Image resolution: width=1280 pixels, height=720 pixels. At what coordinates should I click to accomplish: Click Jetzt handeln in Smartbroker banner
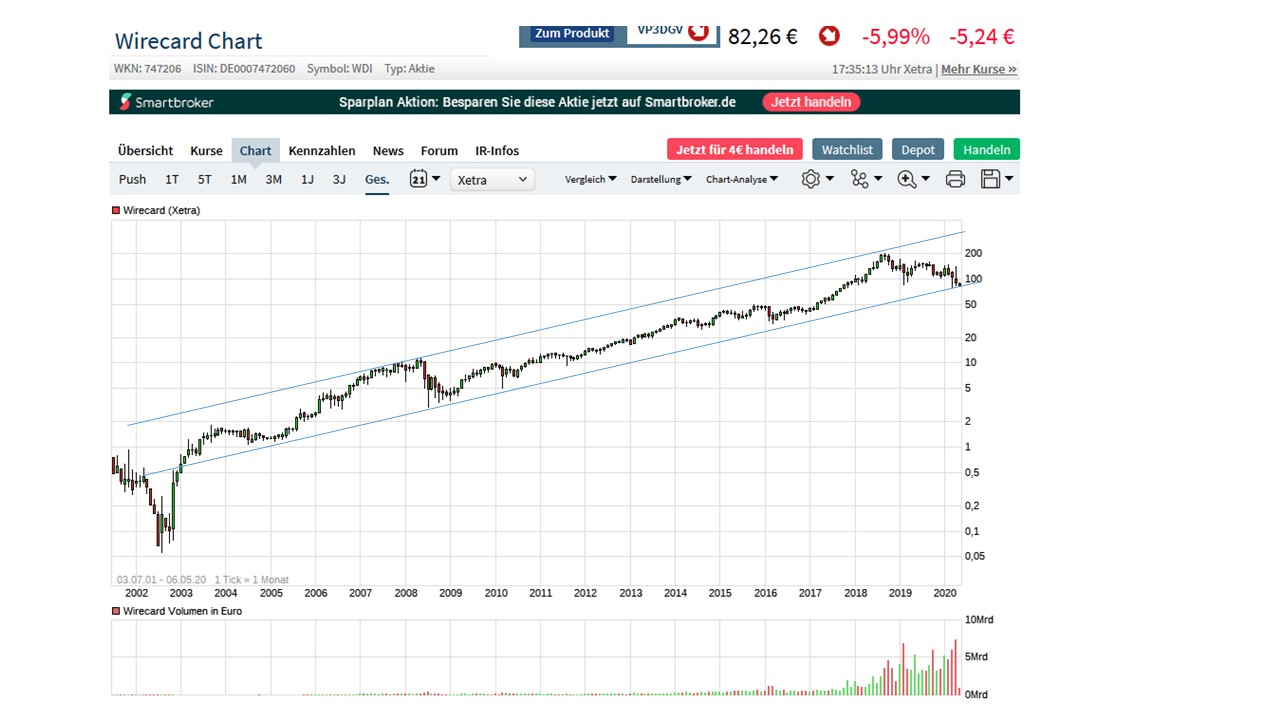(x=811, y=102)
